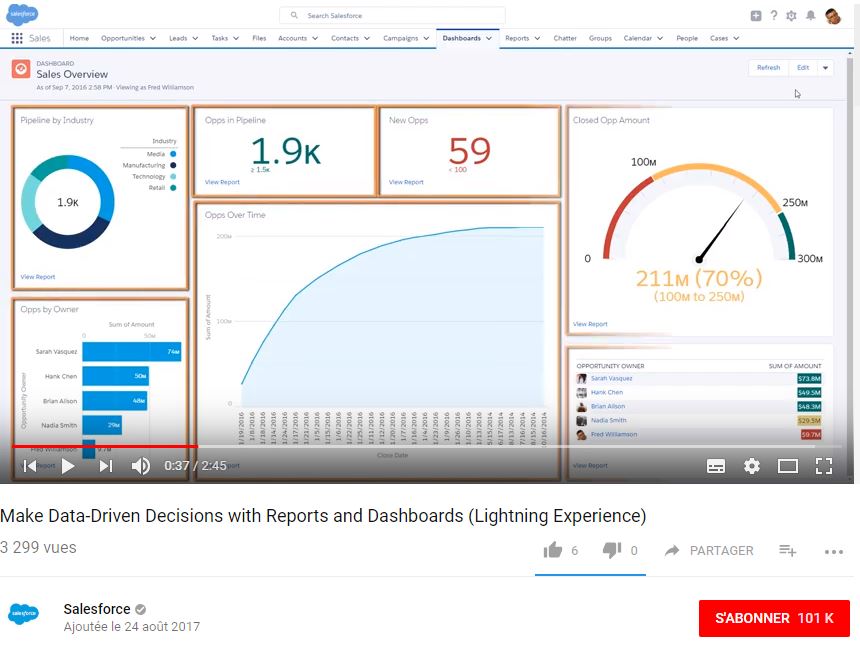This screenshot has height=645, width=860.
Task: Skip to the previous video
Action: click(x=30, y=466)
